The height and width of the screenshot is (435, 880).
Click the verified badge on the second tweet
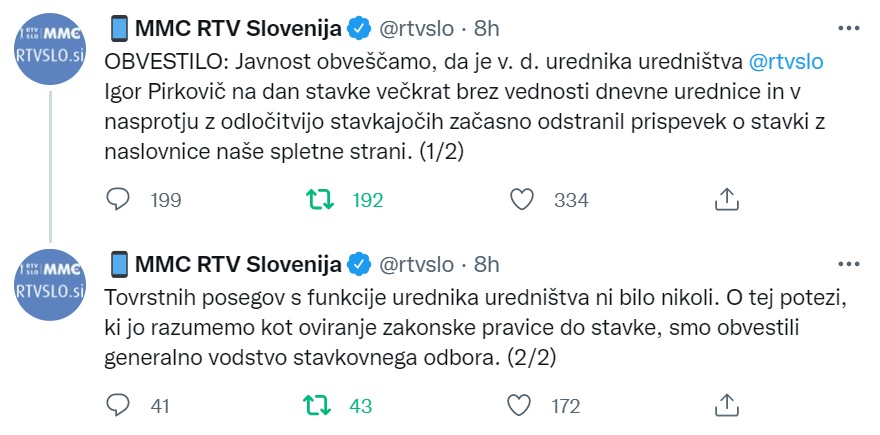point(359,264)
